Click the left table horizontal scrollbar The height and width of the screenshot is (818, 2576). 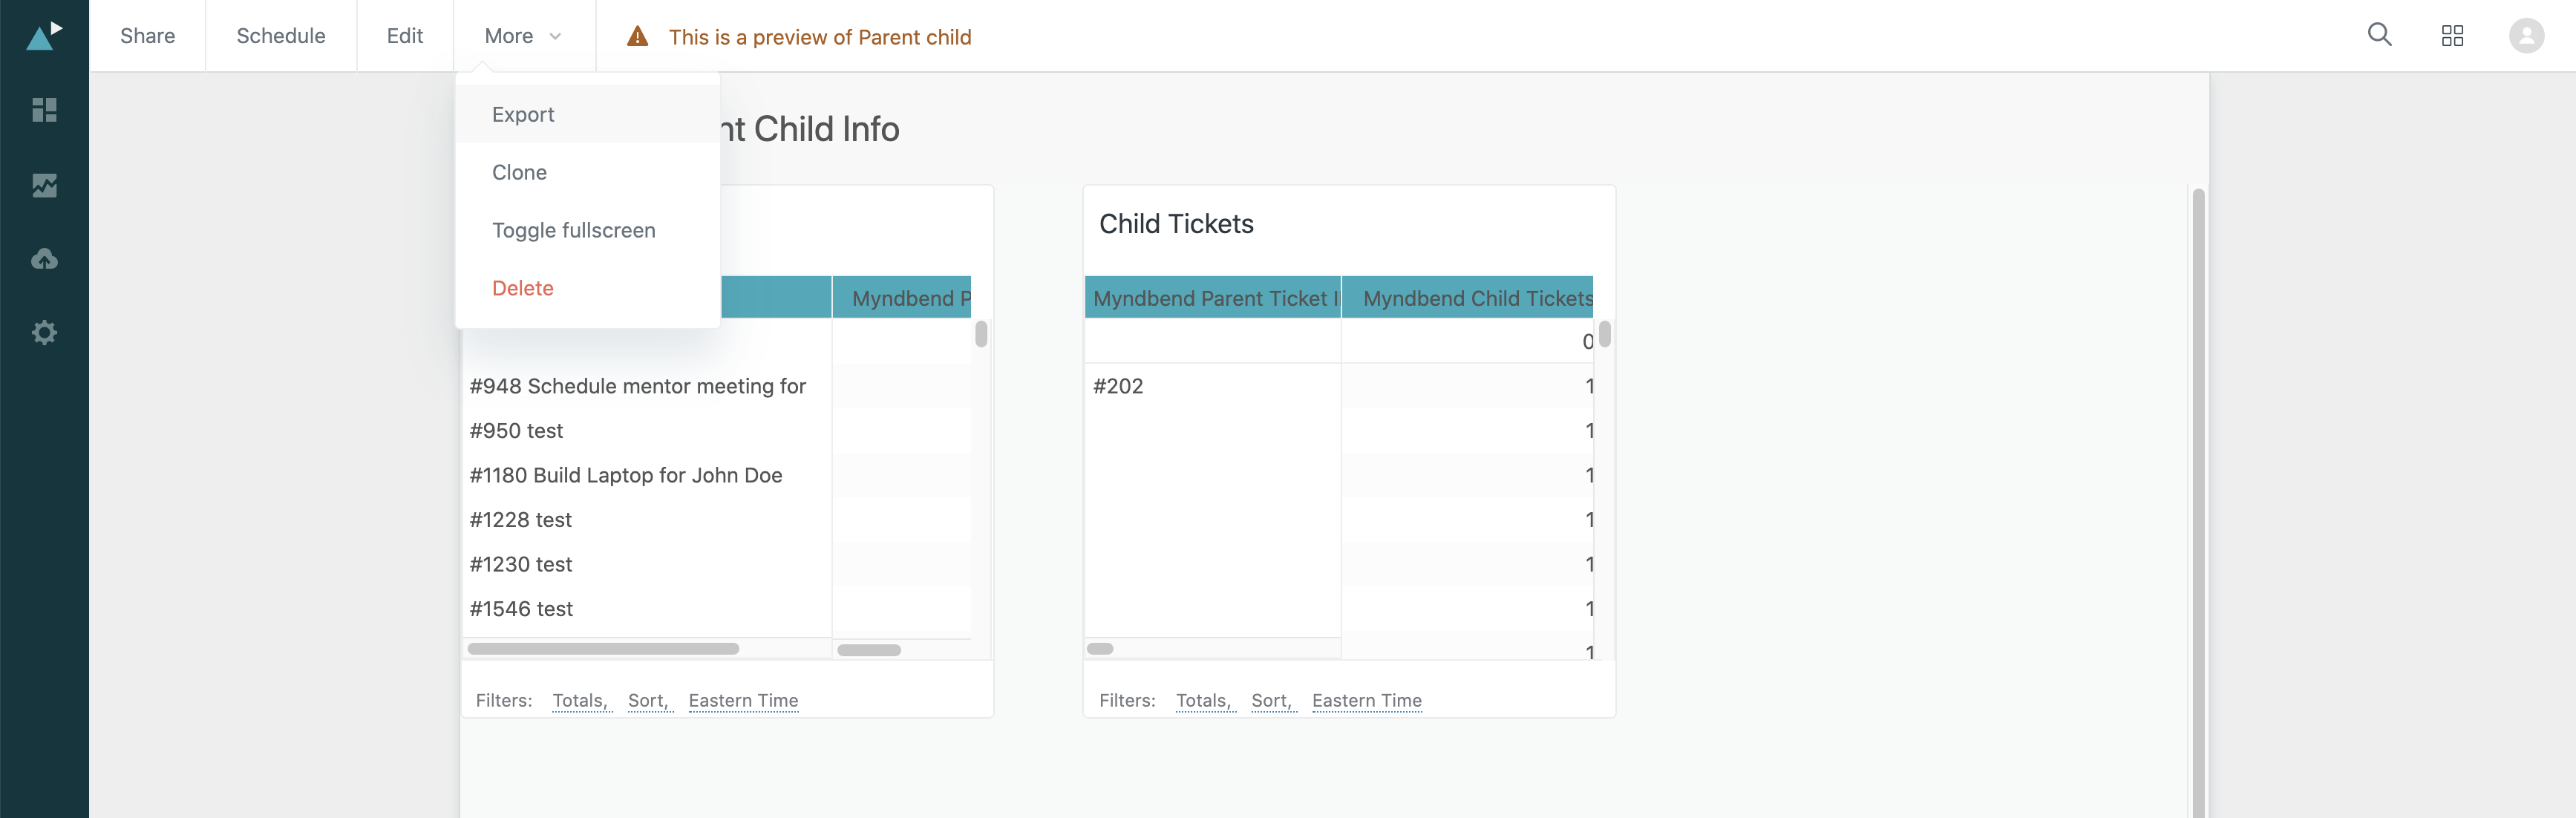point(603,649)
